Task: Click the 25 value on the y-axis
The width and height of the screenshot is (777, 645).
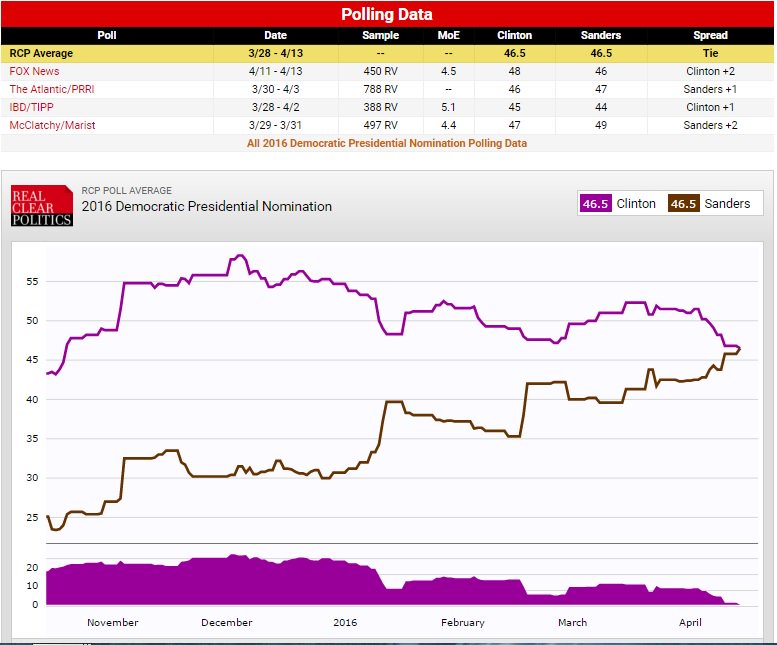Action: coord(32,517)
